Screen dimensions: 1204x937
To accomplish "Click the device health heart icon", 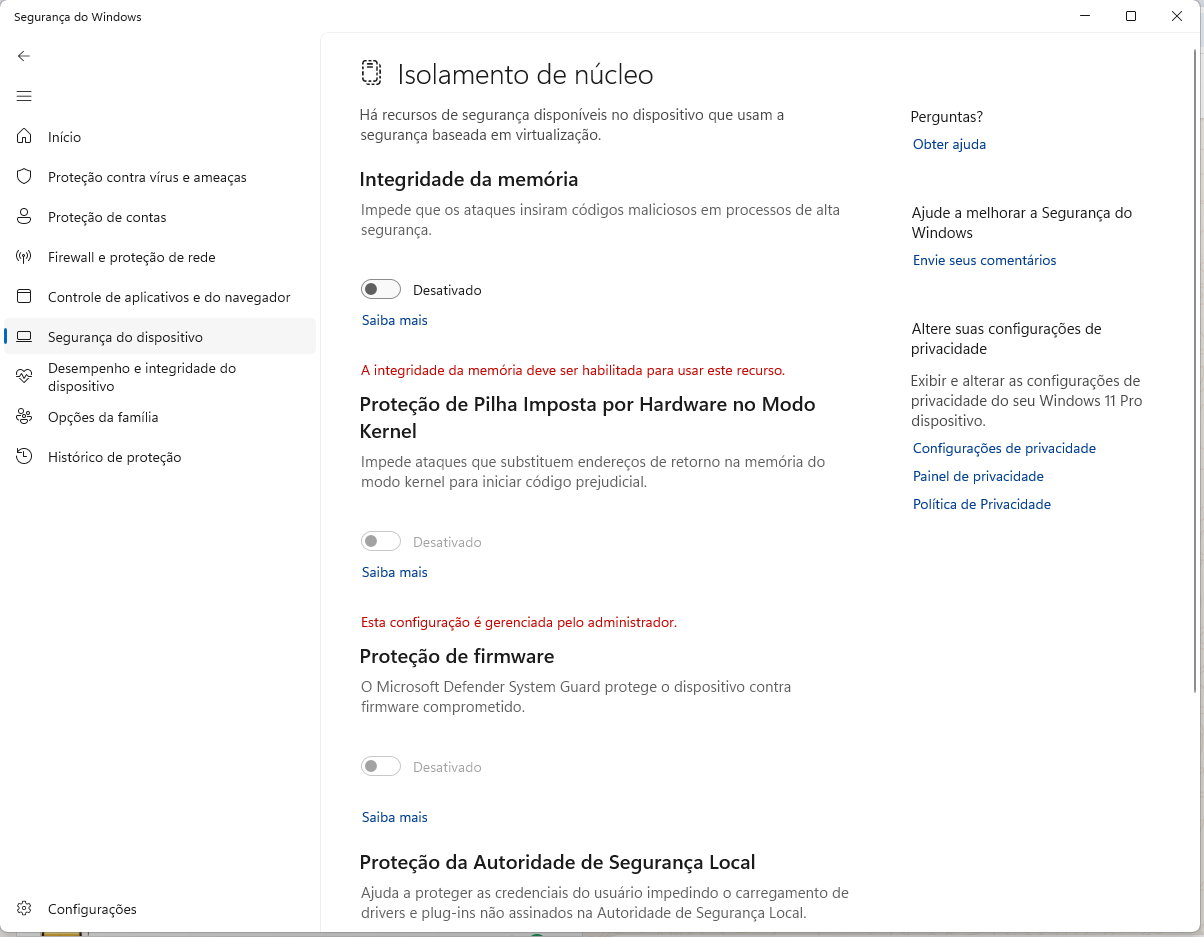I will [x=24, y=377].
